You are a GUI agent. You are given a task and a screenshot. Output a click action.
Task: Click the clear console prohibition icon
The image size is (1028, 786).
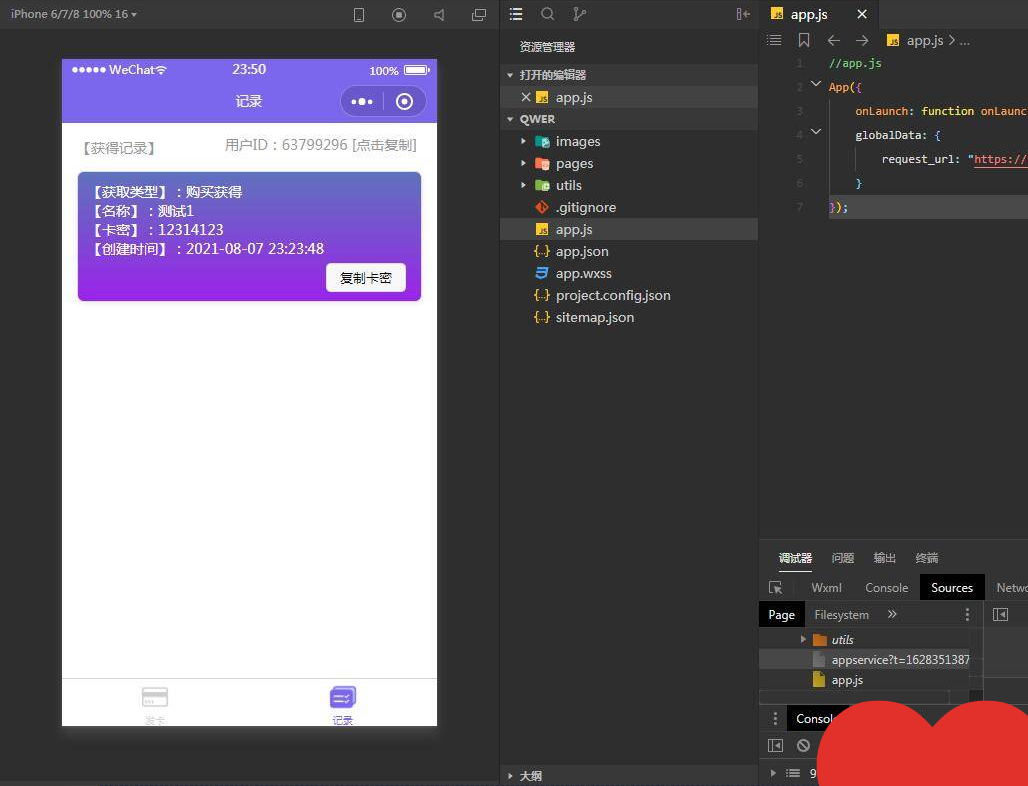point(803,745)
